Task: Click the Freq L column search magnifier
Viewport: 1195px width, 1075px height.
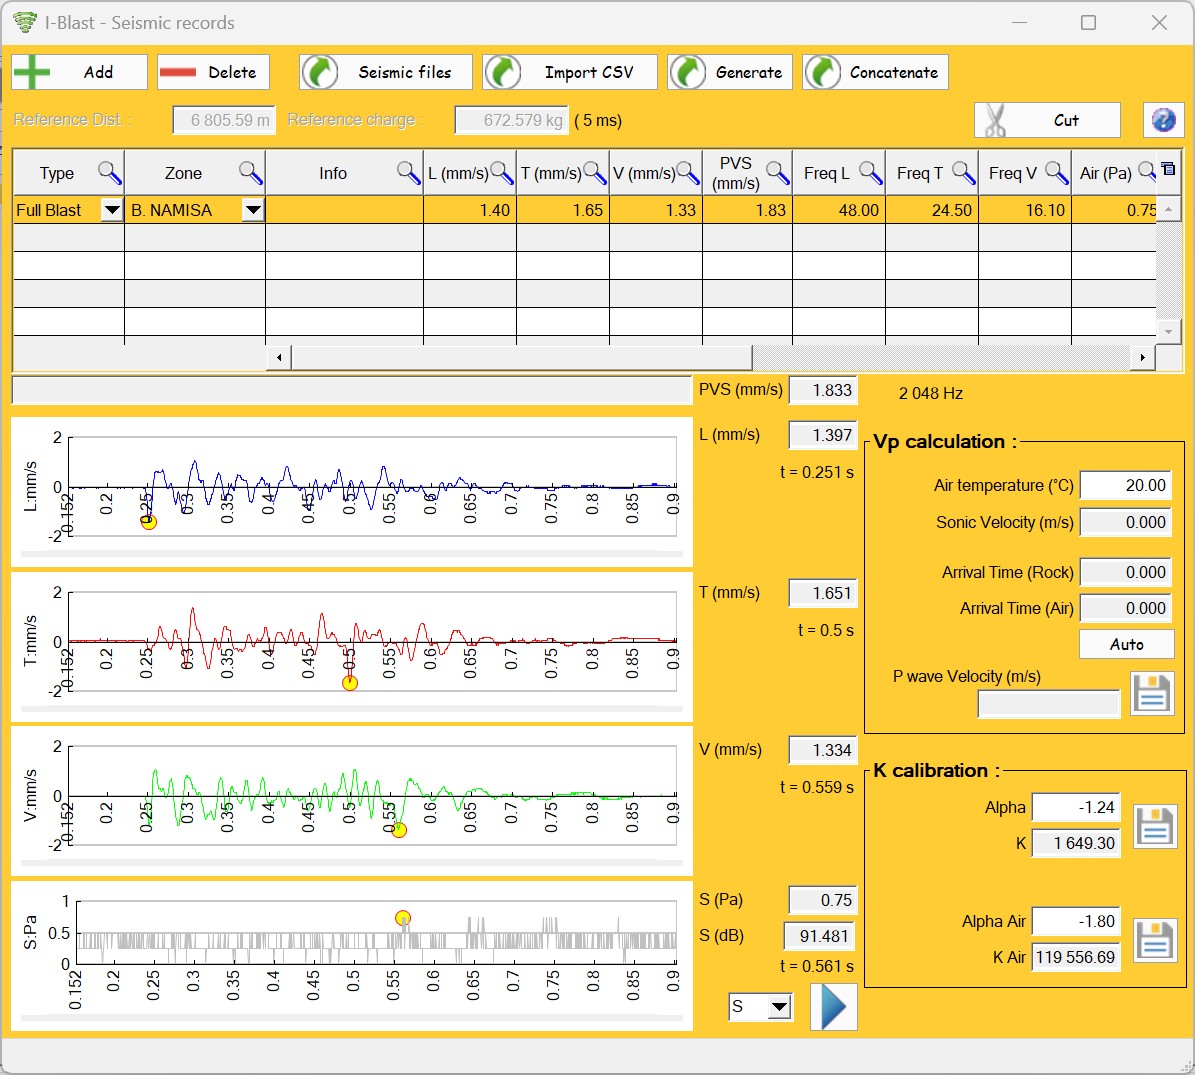Action: [870, 173]
